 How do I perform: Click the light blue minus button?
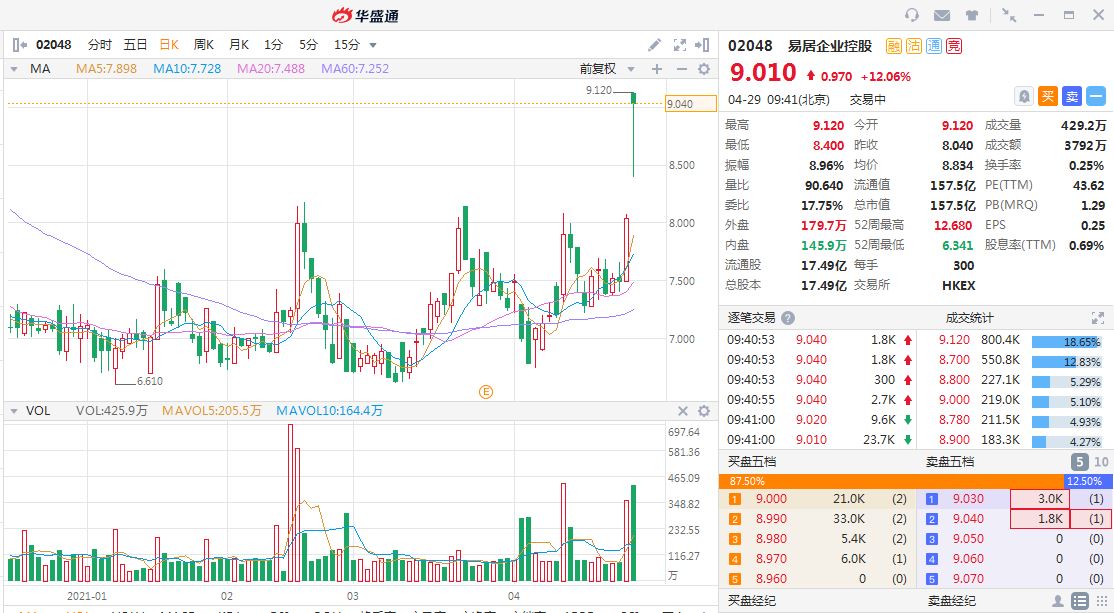tap(1096, 96)
